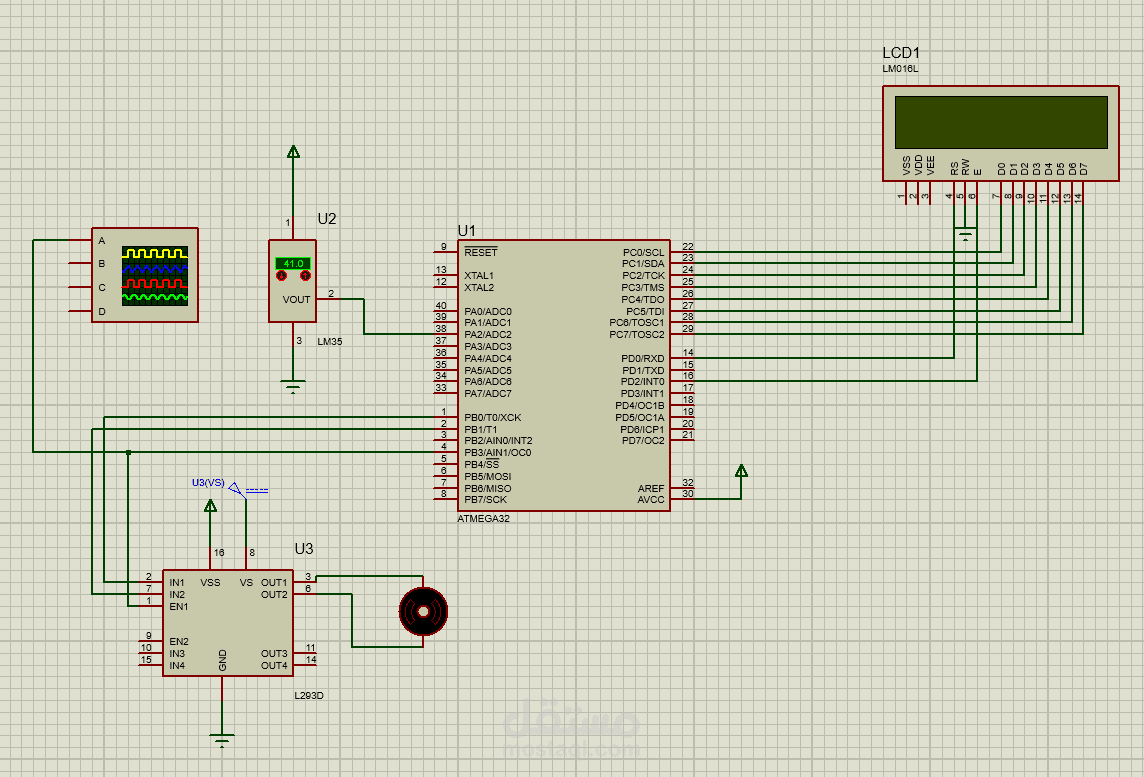Click the power terminal above the LM35

pyautogui.click(x=291, y=150)
